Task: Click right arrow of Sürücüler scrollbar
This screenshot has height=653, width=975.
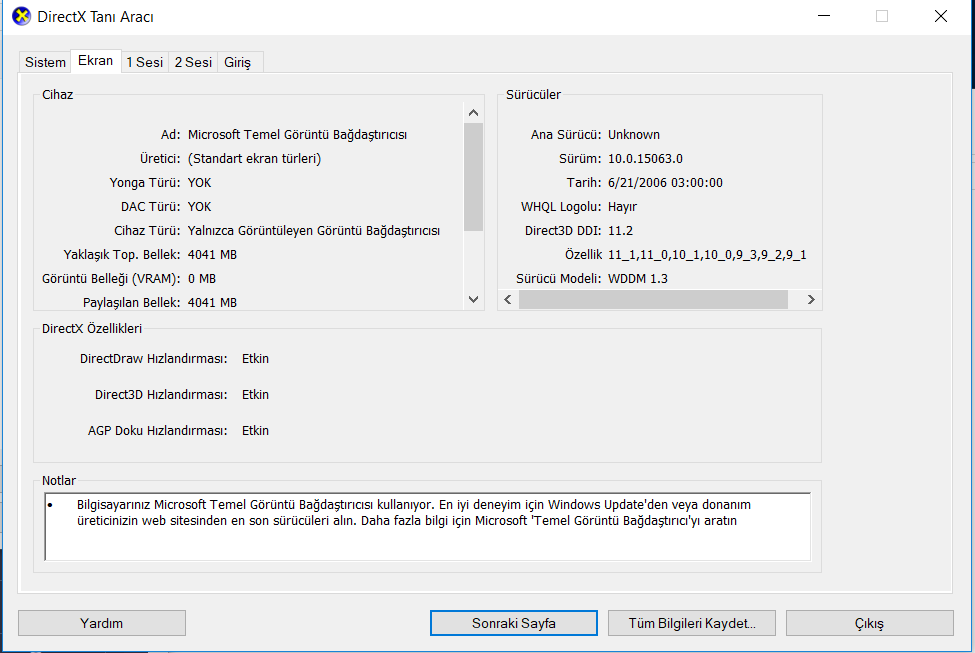Action: click(x=811, y=300)
